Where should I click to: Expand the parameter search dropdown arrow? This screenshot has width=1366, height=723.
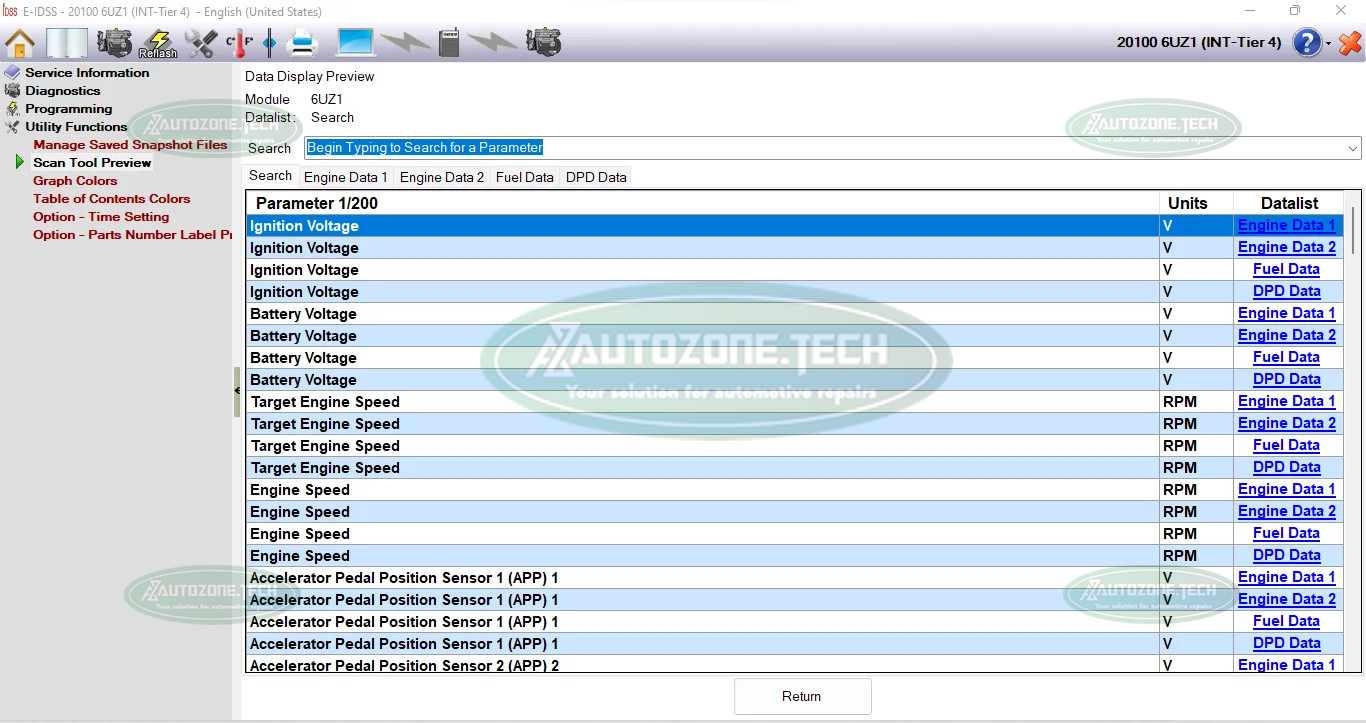click(x=1353, y=148)
